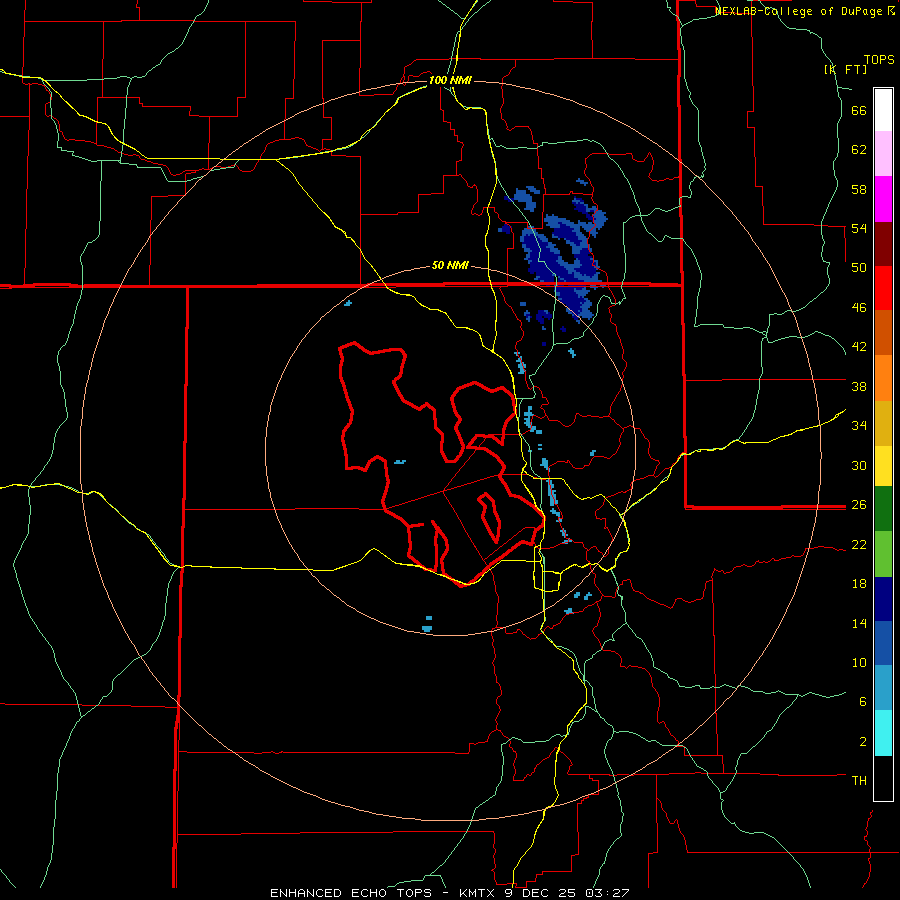Pick the dark orange legend swatch
Screen dimensions: 900x900
tap(883, 332)
